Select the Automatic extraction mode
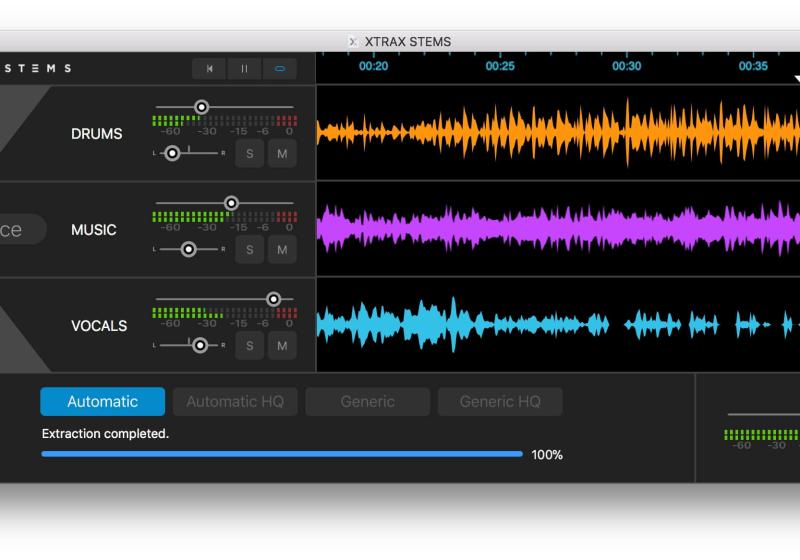Screen dimensions: 800x560 click(x=103, y=401)
